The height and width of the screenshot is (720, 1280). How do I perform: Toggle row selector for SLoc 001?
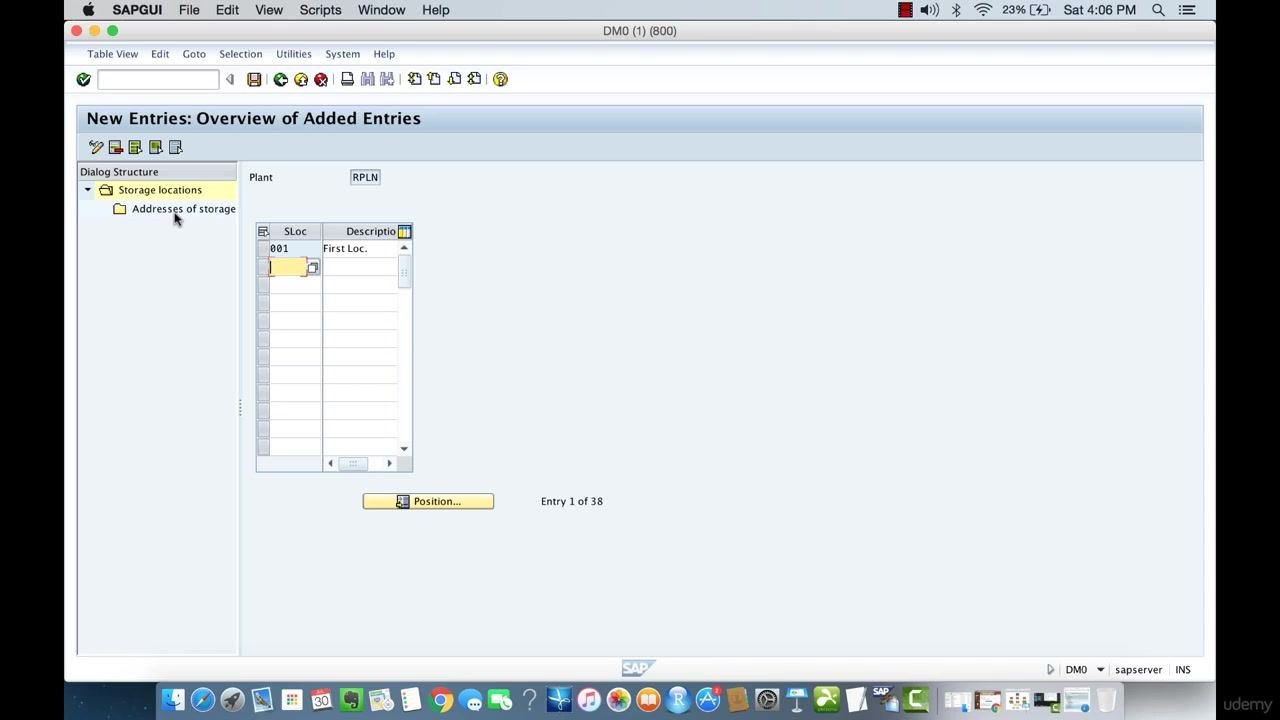tap(263, 248)
